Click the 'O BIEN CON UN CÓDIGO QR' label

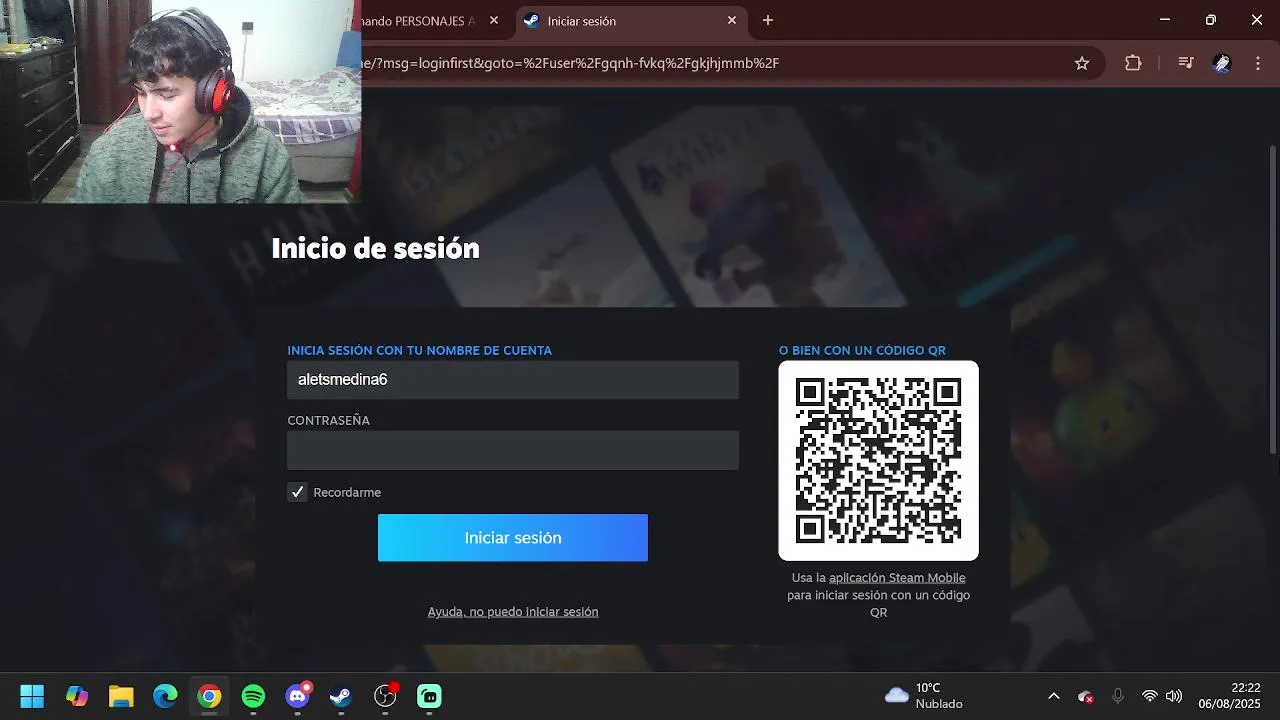[x=862, y=350]
